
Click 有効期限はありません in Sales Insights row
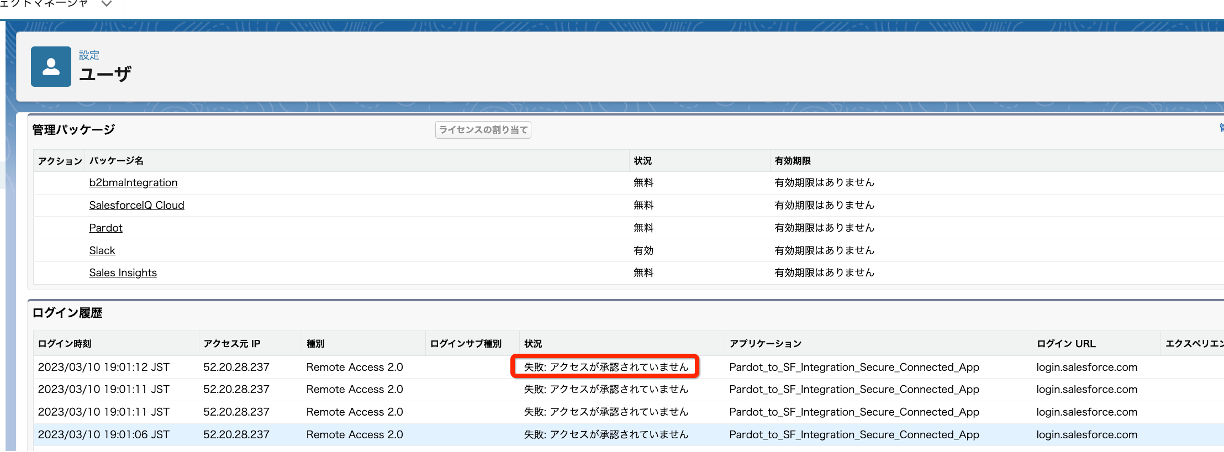tap(824, 273)
